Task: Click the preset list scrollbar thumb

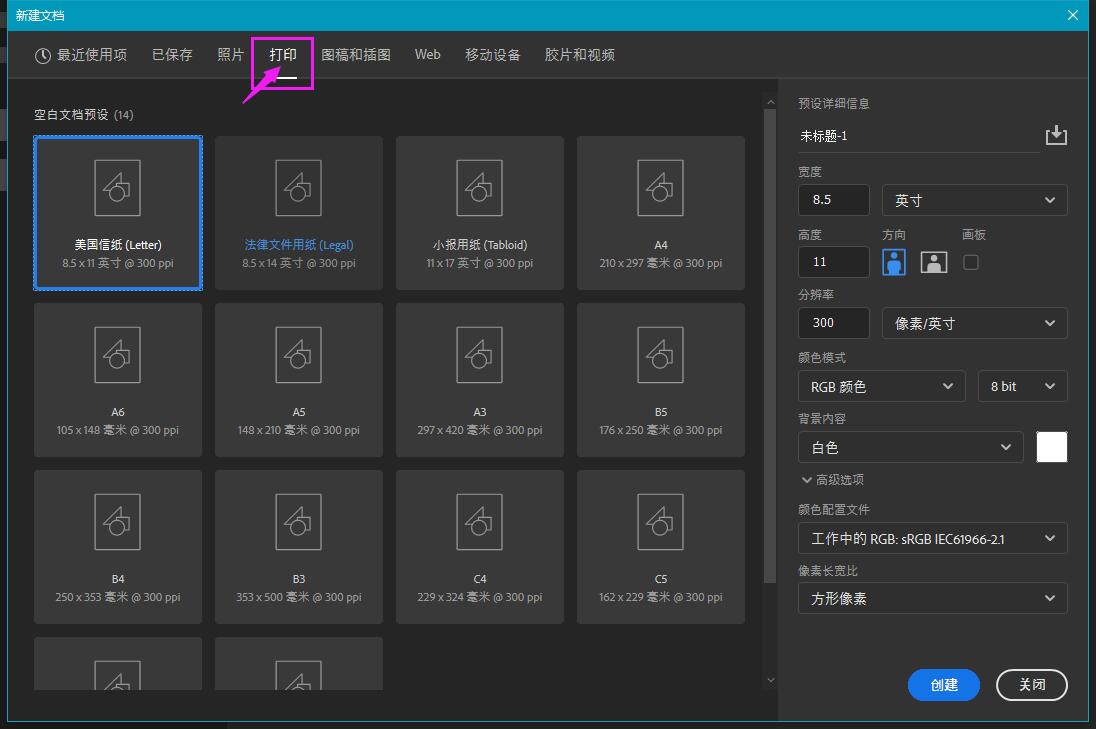Action: [770, 346]
